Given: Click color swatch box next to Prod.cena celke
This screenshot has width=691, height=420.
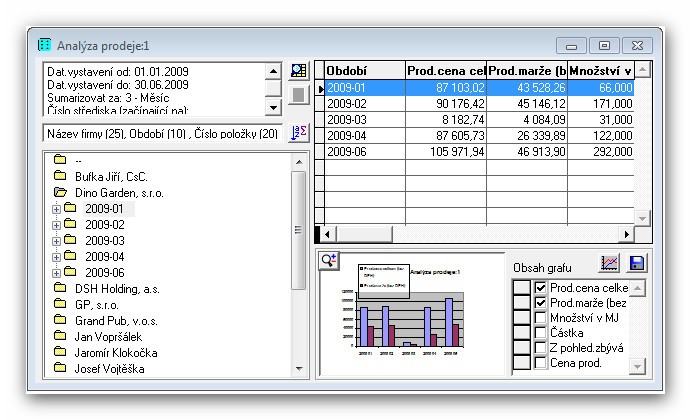Looking at the screenshot, I should (x=521, y=288).
